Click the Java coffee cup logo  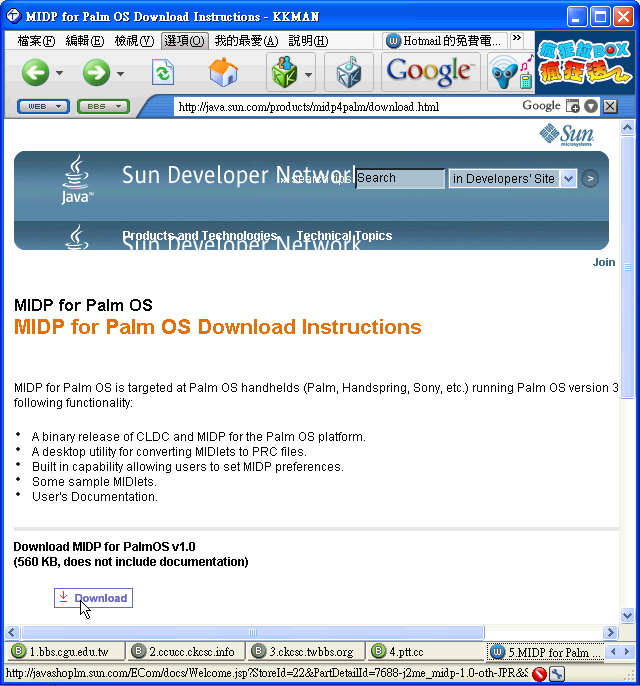77,179
